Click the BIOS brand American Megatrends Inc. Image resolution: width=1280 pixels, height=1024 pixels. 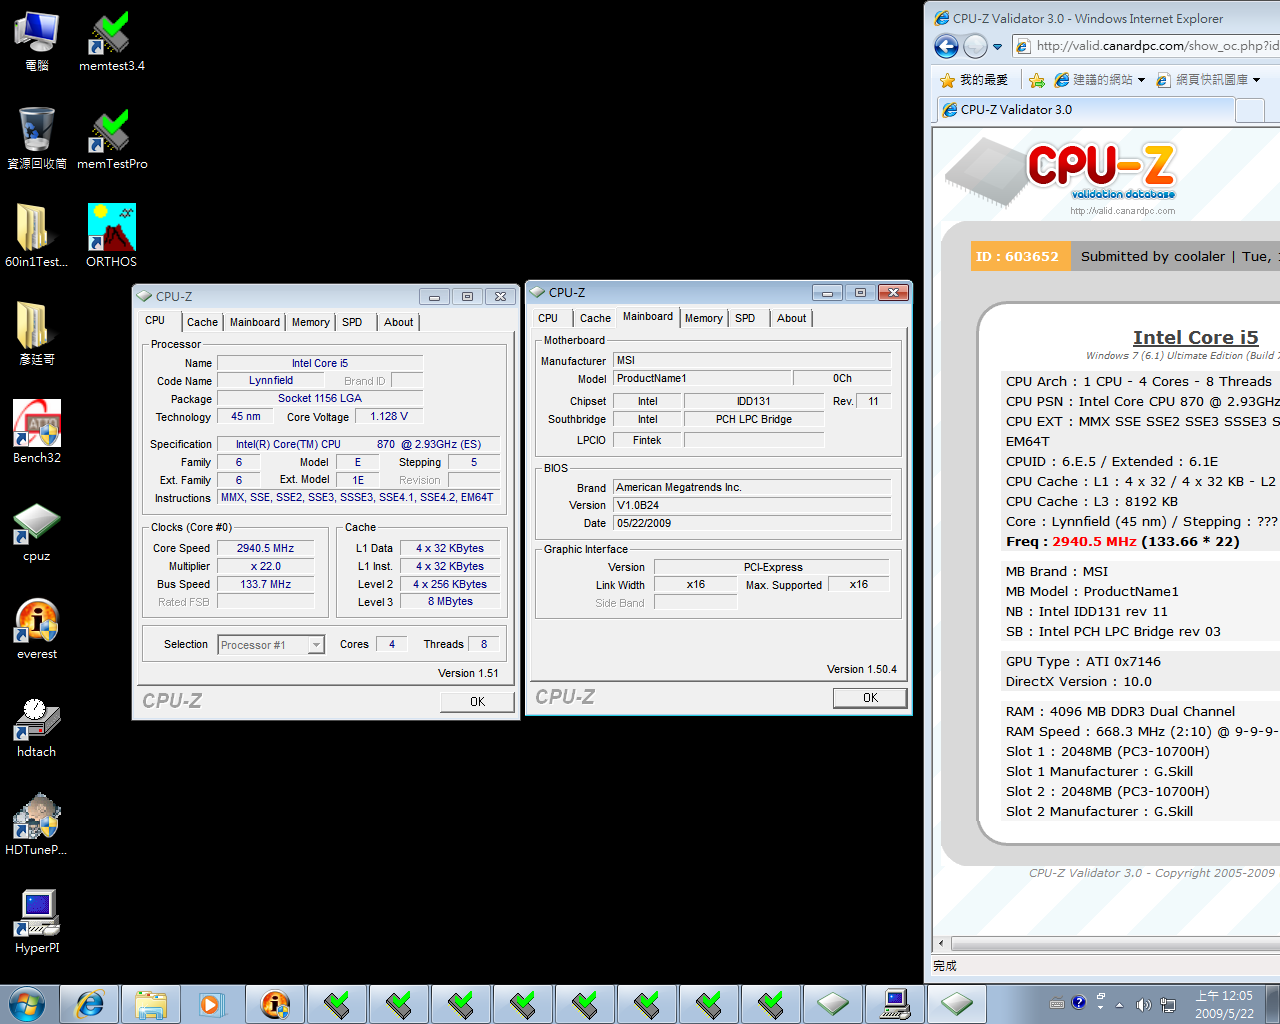pyautogui.click(x=752, y=487)
